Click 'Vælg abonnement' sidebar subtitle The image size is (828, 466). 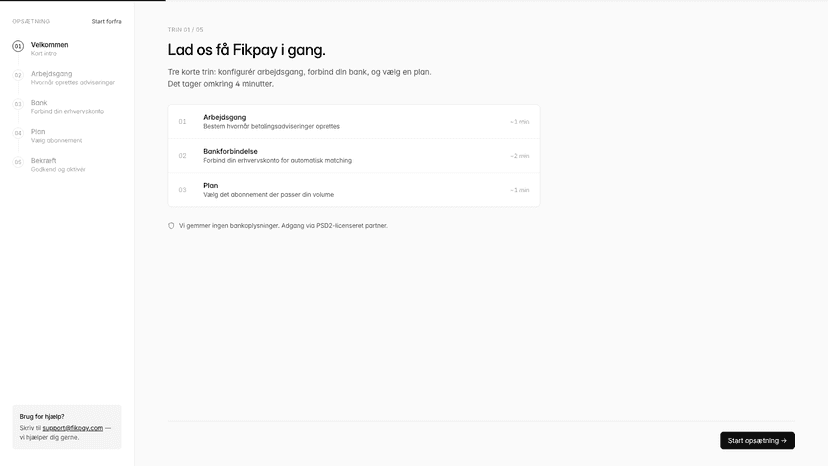tap(57, 141)
